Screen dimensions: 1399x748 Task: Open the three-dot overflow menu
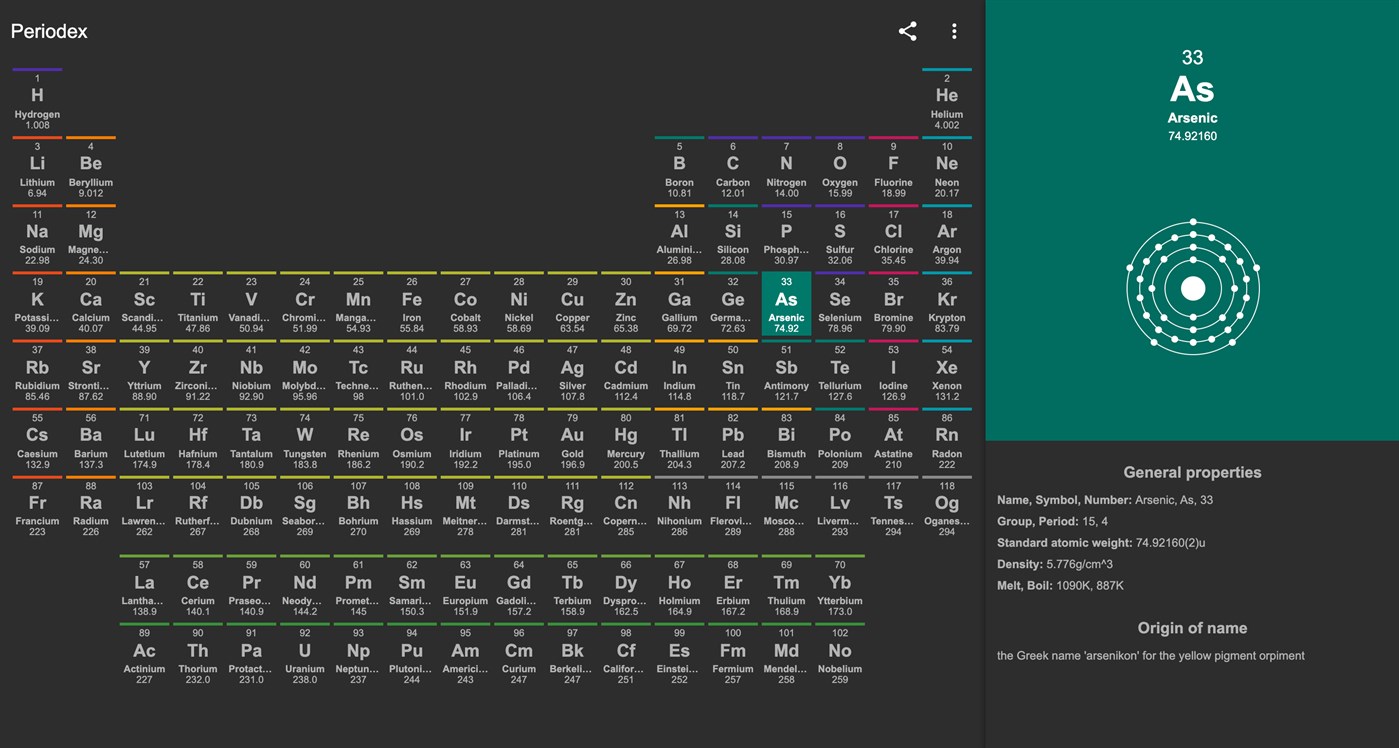(953, 31)
